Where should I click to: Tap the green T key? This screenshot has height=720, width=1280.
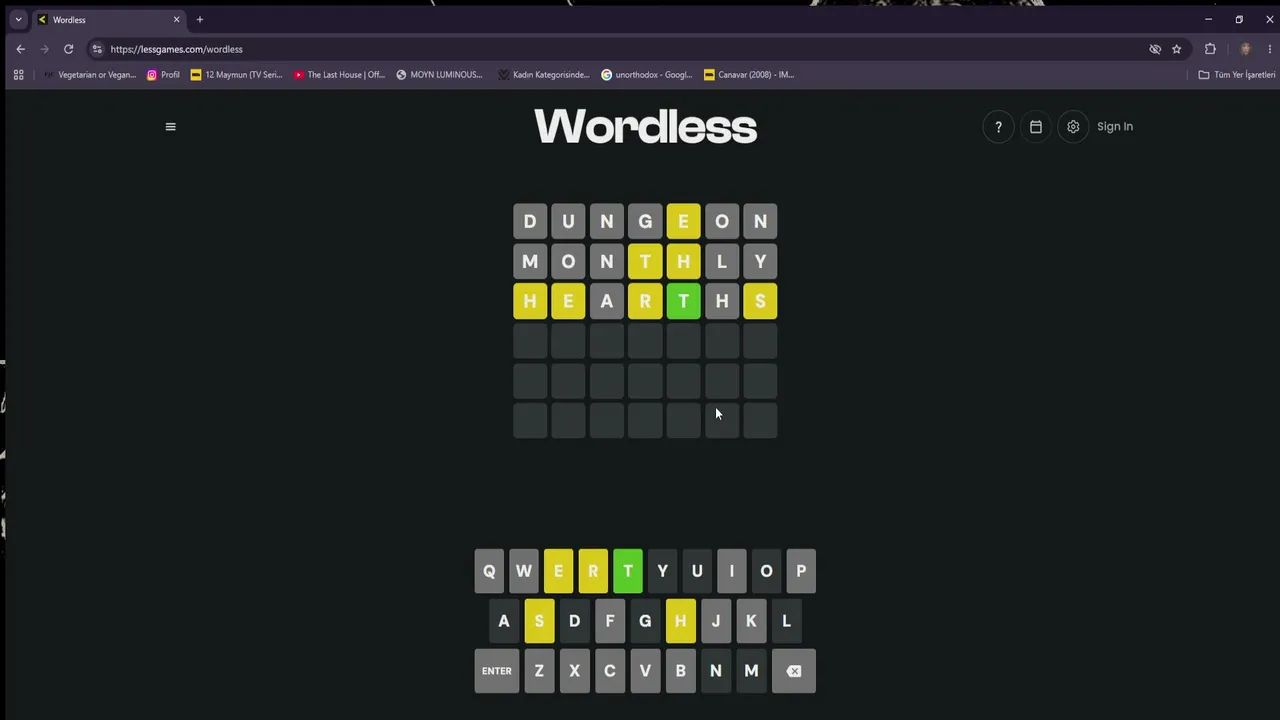628,571
